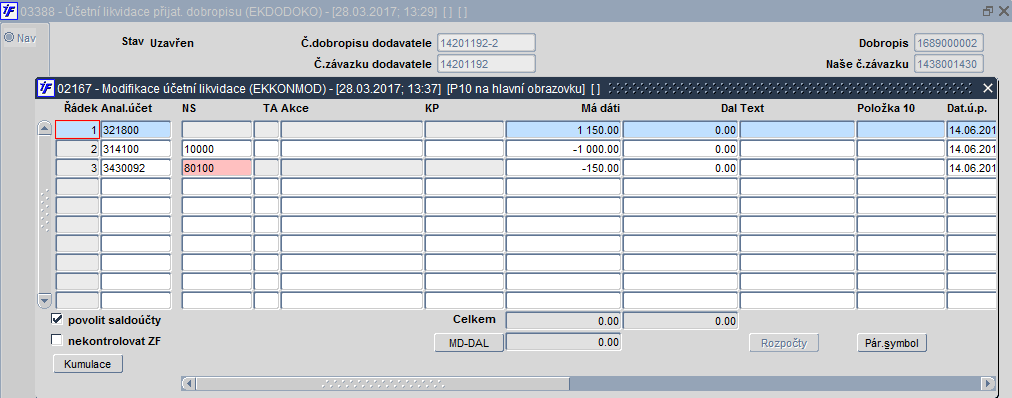This screenshot has height=398, width=1012.
Task: Click the Rozpočty button
Action: (x=784, y=343)
